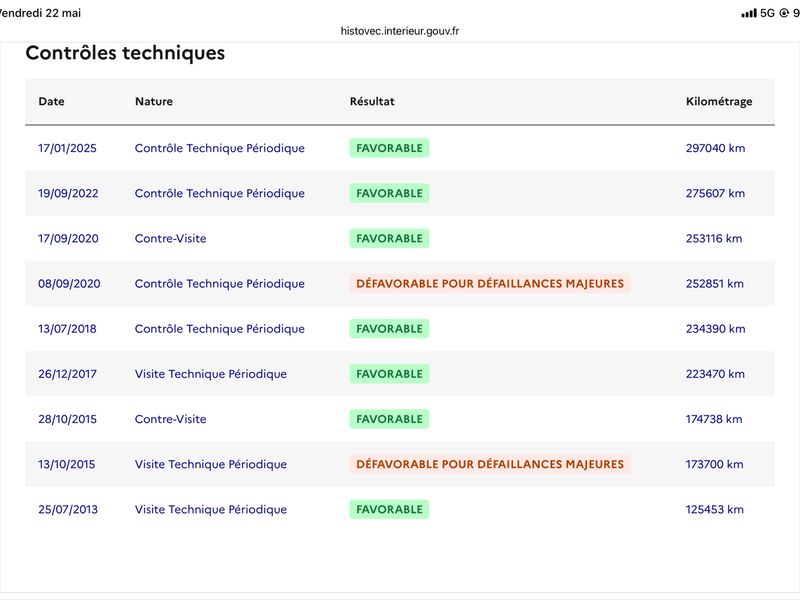Click the Contrôles techniques section heading

125,53
